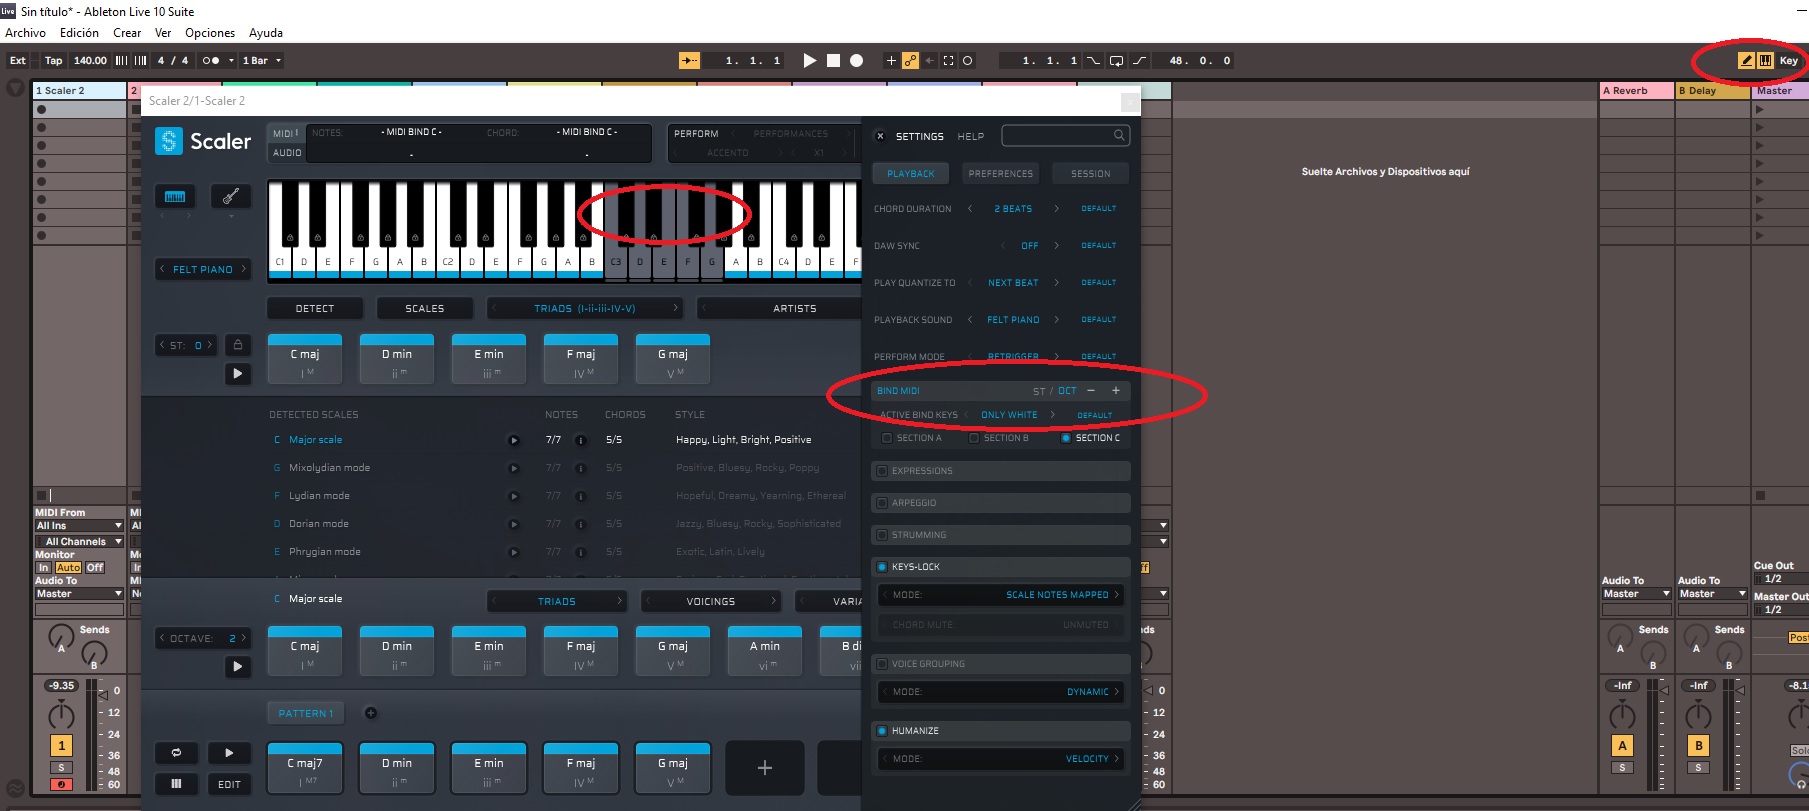Play the Major scale chords row

(x=238, y=666)
